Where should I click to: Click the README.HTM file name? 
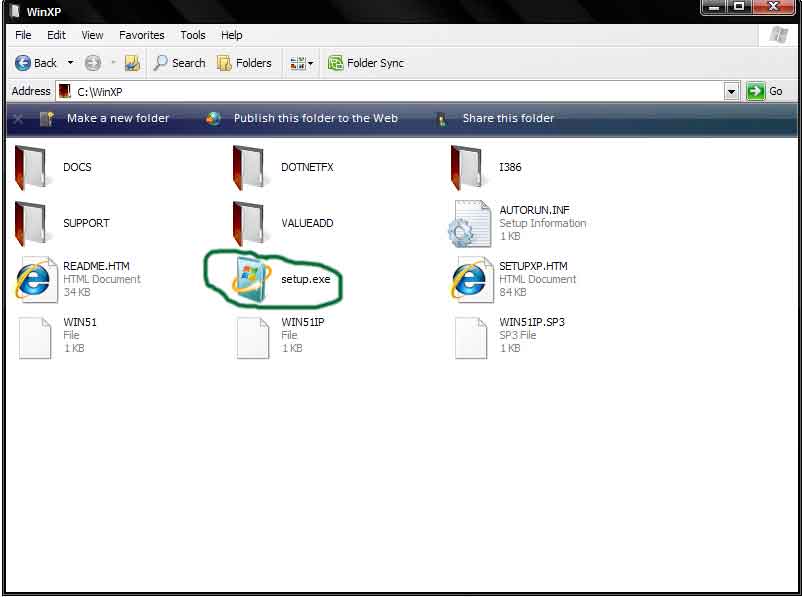point(96,266)
